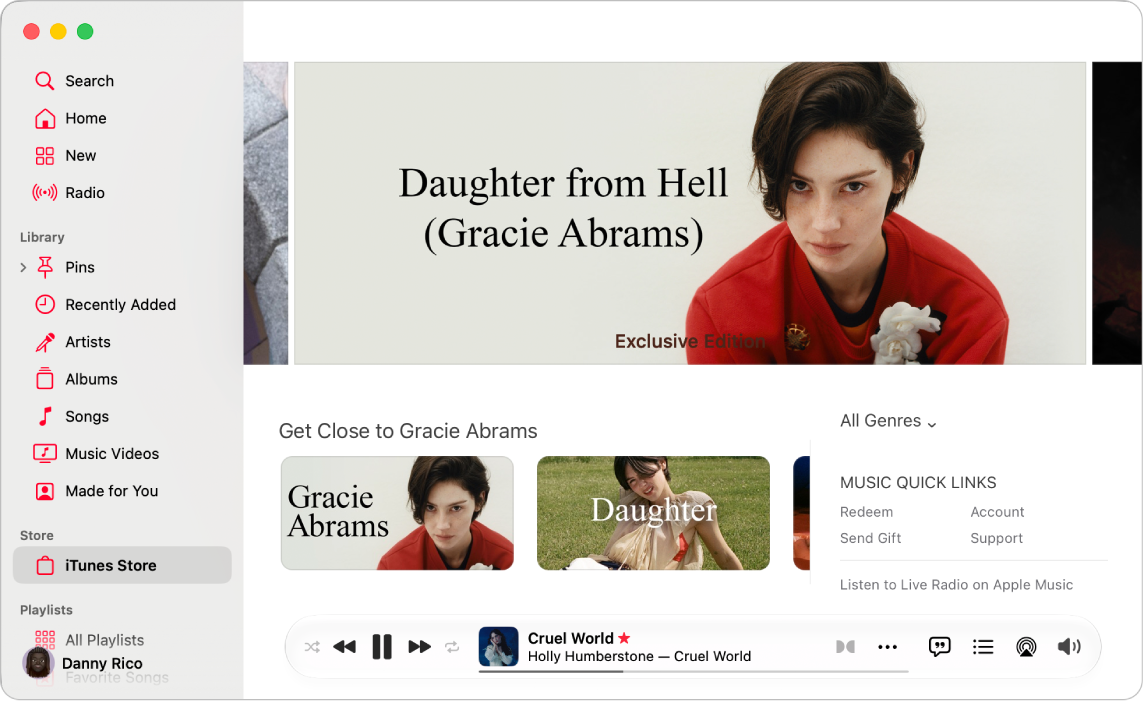Toggle the AutoMix transition icon

click(x=845, y=647)
